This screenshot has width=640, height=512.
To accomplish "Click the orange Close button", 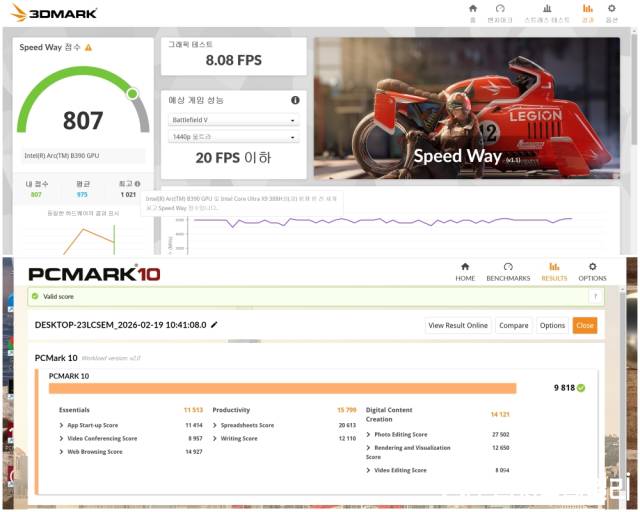I will tap(585, 325).
